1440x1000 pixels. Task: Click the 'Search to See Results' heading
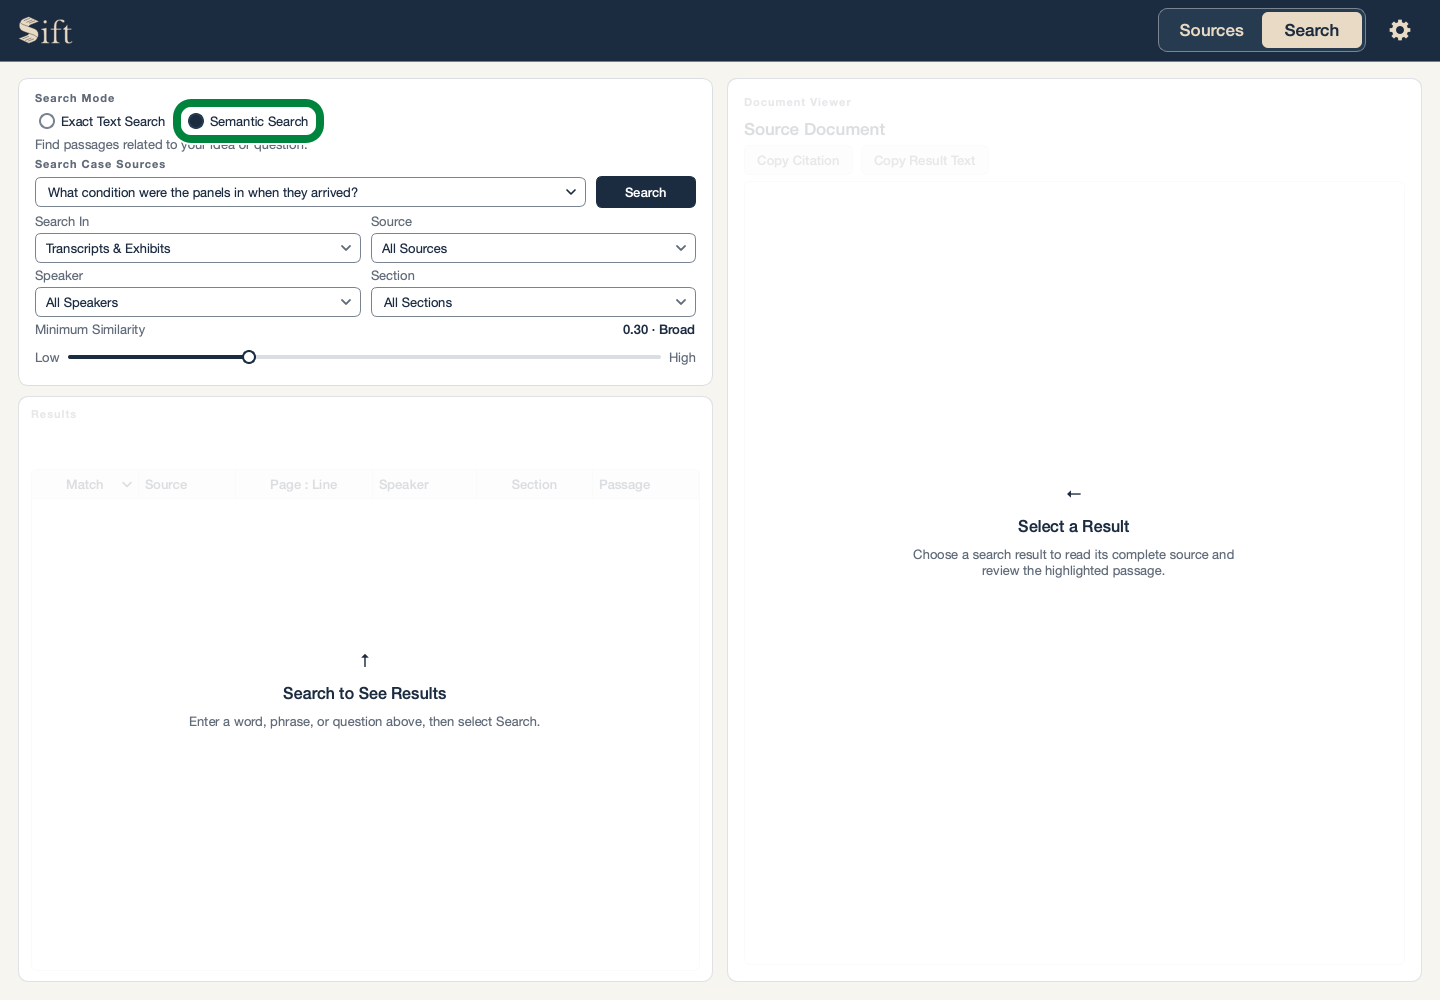click(x=365, y=693)
